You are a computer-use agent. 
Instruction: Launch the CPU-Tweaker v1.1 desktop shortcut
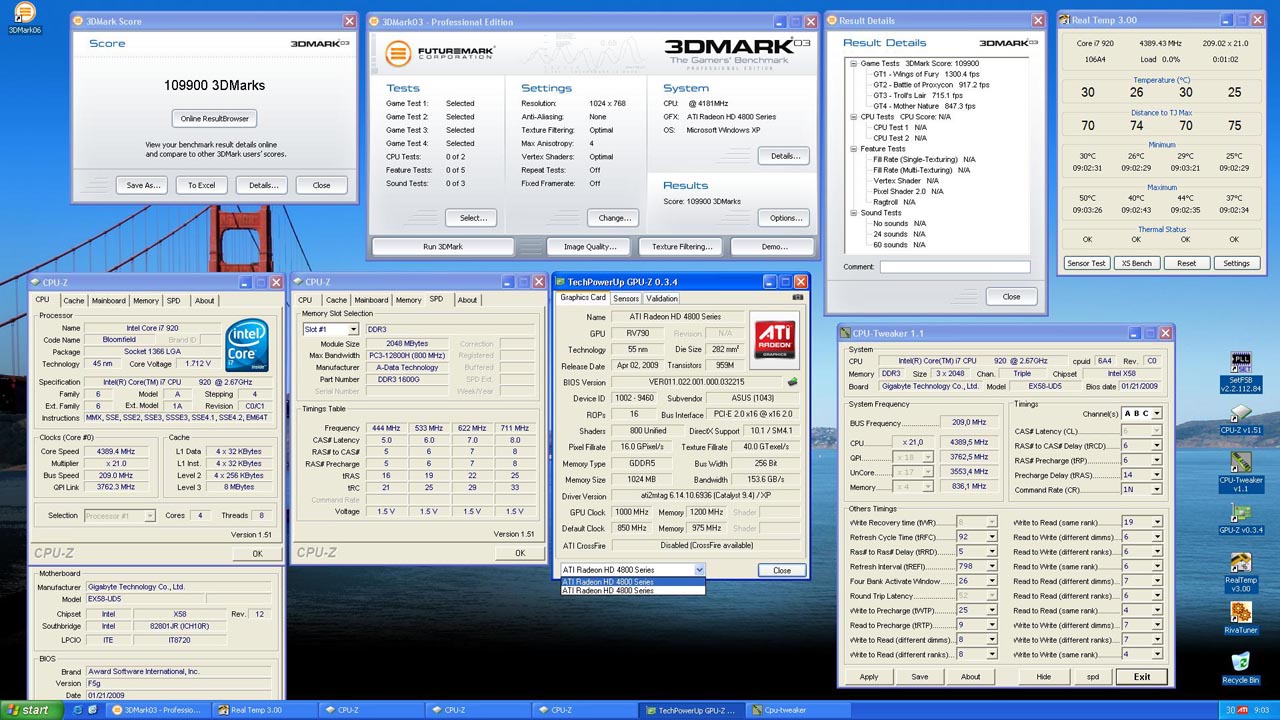coord(1240,472)
